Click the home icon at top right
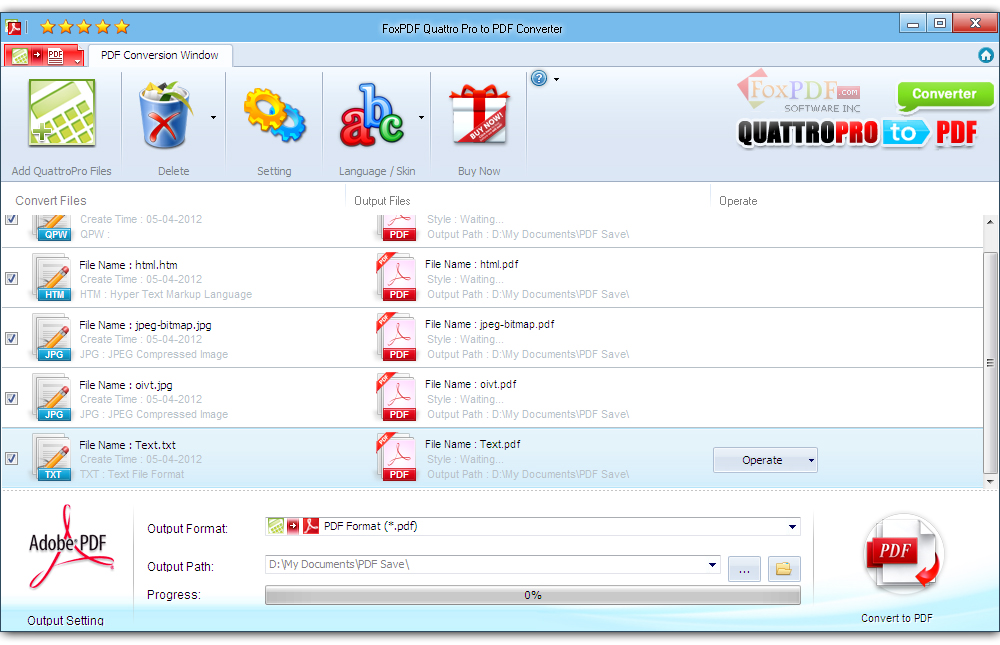Screen dimensions: 1000x645 pyautogui.click(x=985, y=56)
